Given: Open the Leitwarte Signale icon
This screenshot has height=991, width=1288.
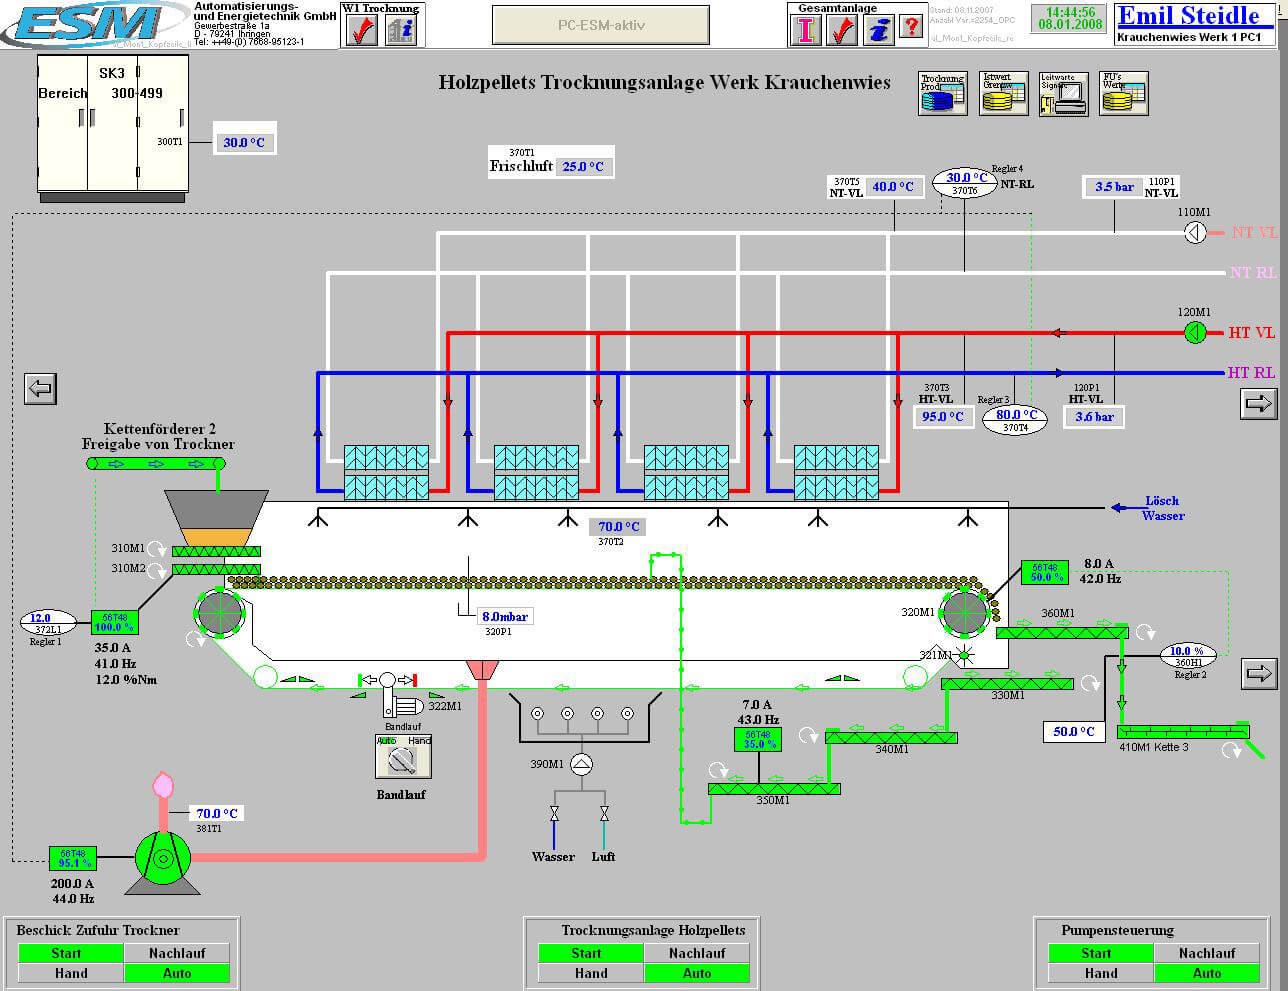Looking at the screenshot, I should point(1063,93).
